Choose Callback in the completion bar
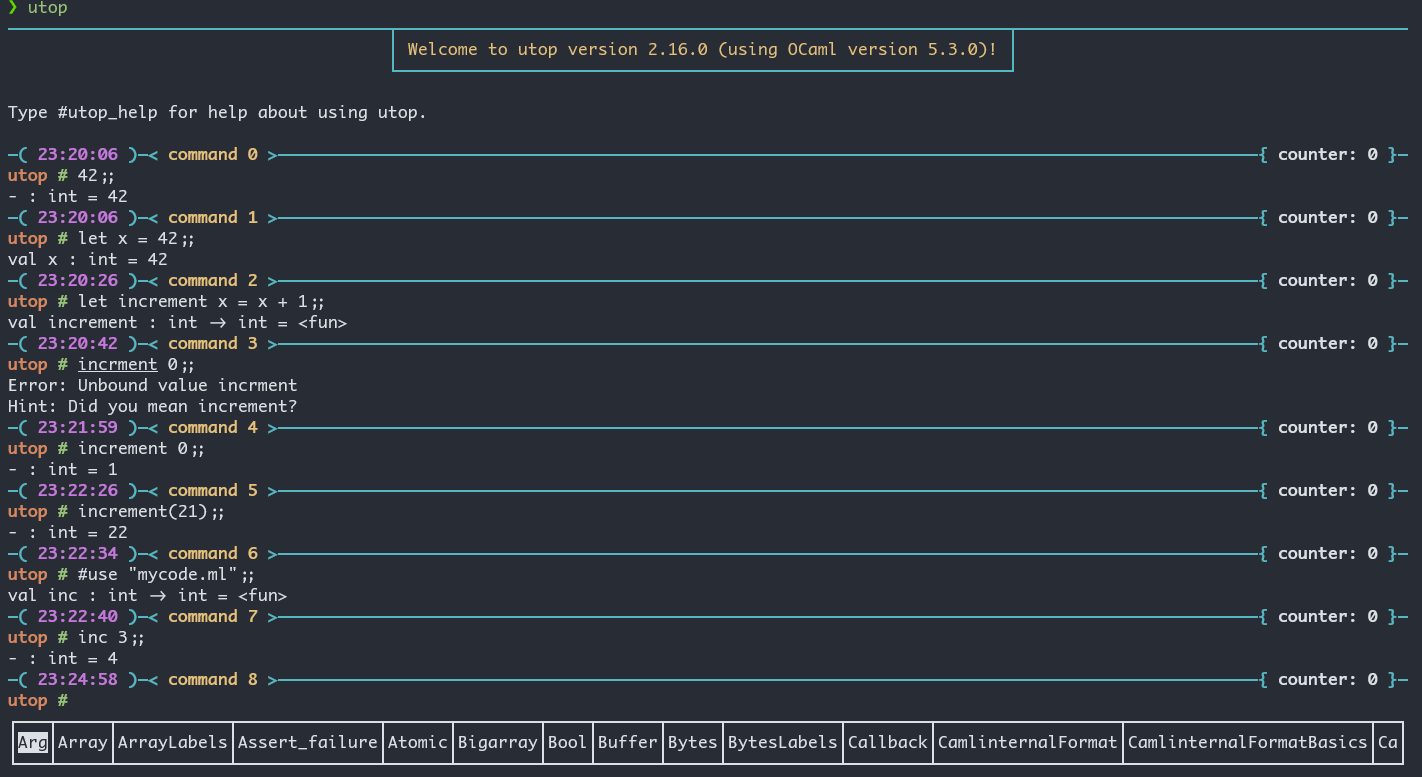This screenshot has width=1422, height=777. click(887, 742)
